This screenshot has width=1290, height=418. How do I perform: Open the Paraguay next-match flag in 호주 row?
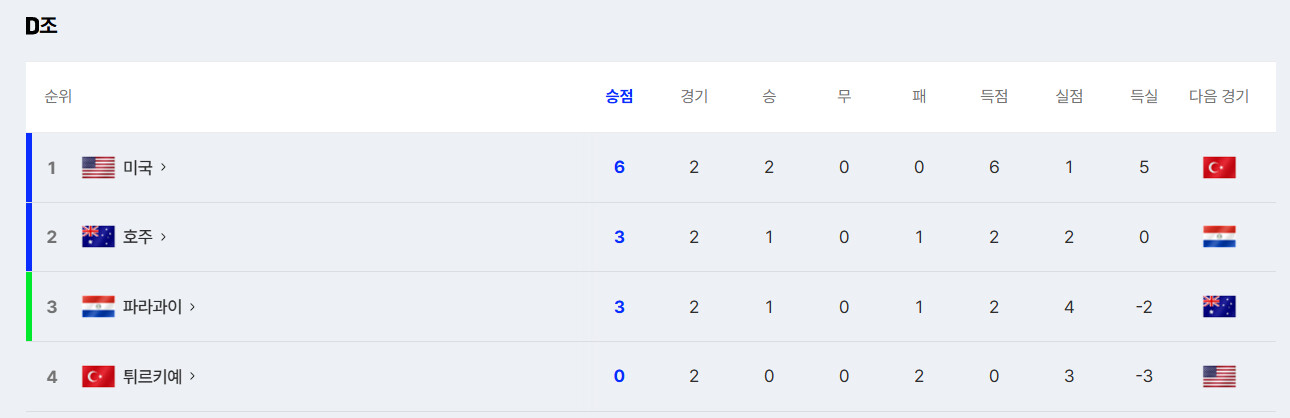click(1219, 237)
